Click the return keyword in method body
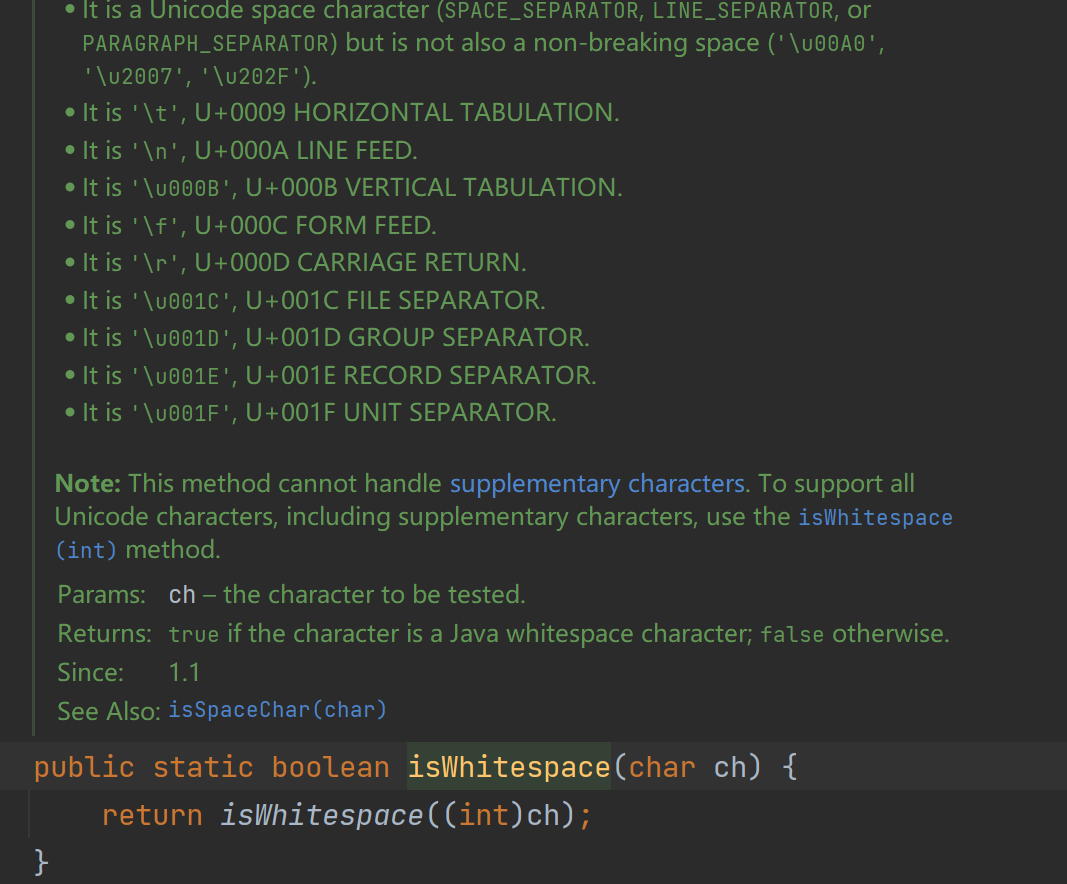Viewport: 1067px width, 884px height. [x=152, y=815]
